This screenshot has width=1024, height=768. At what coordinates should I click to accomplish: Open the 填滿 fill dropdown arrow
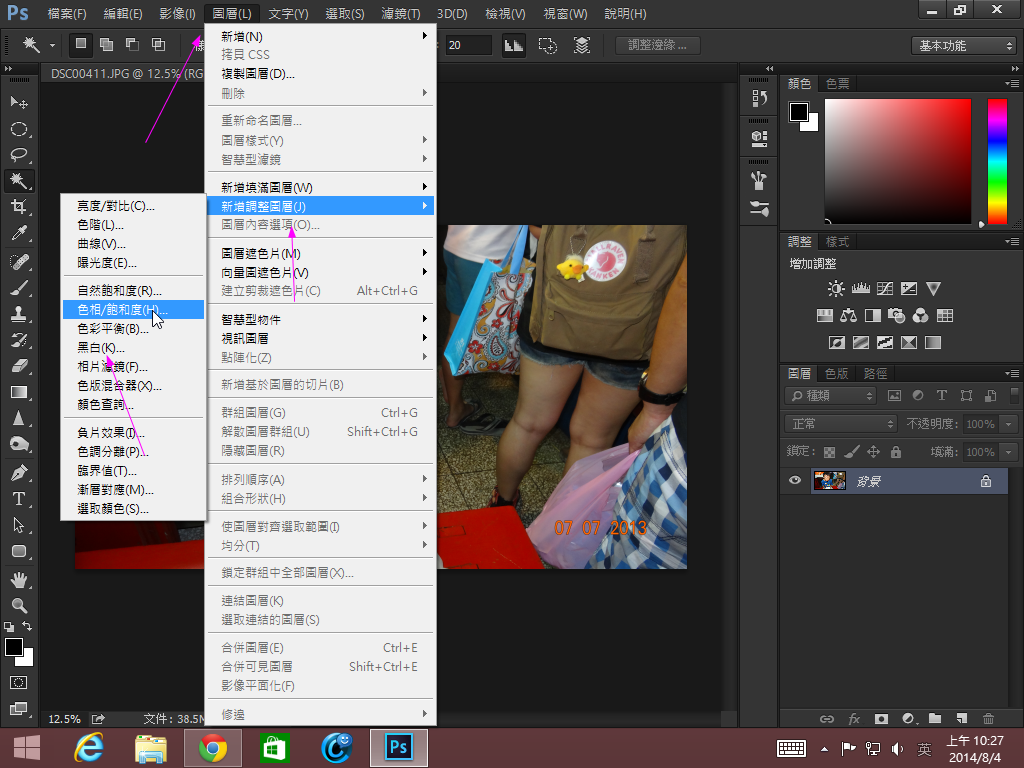pos(1009,452)
